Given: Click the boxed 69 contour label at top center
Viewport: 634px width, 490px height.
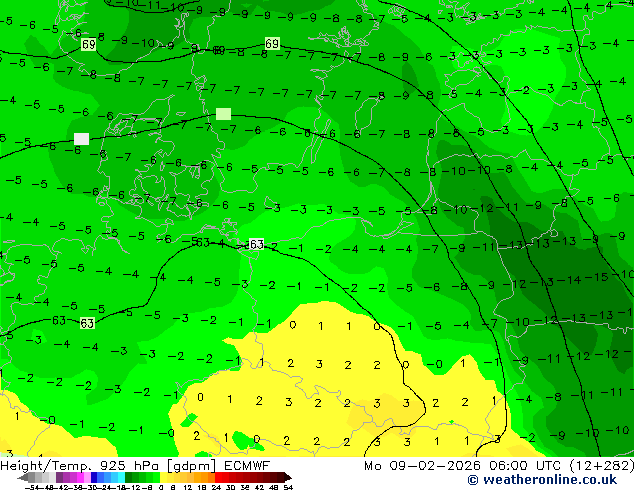Looking at the screenshot, I should 272,43.
